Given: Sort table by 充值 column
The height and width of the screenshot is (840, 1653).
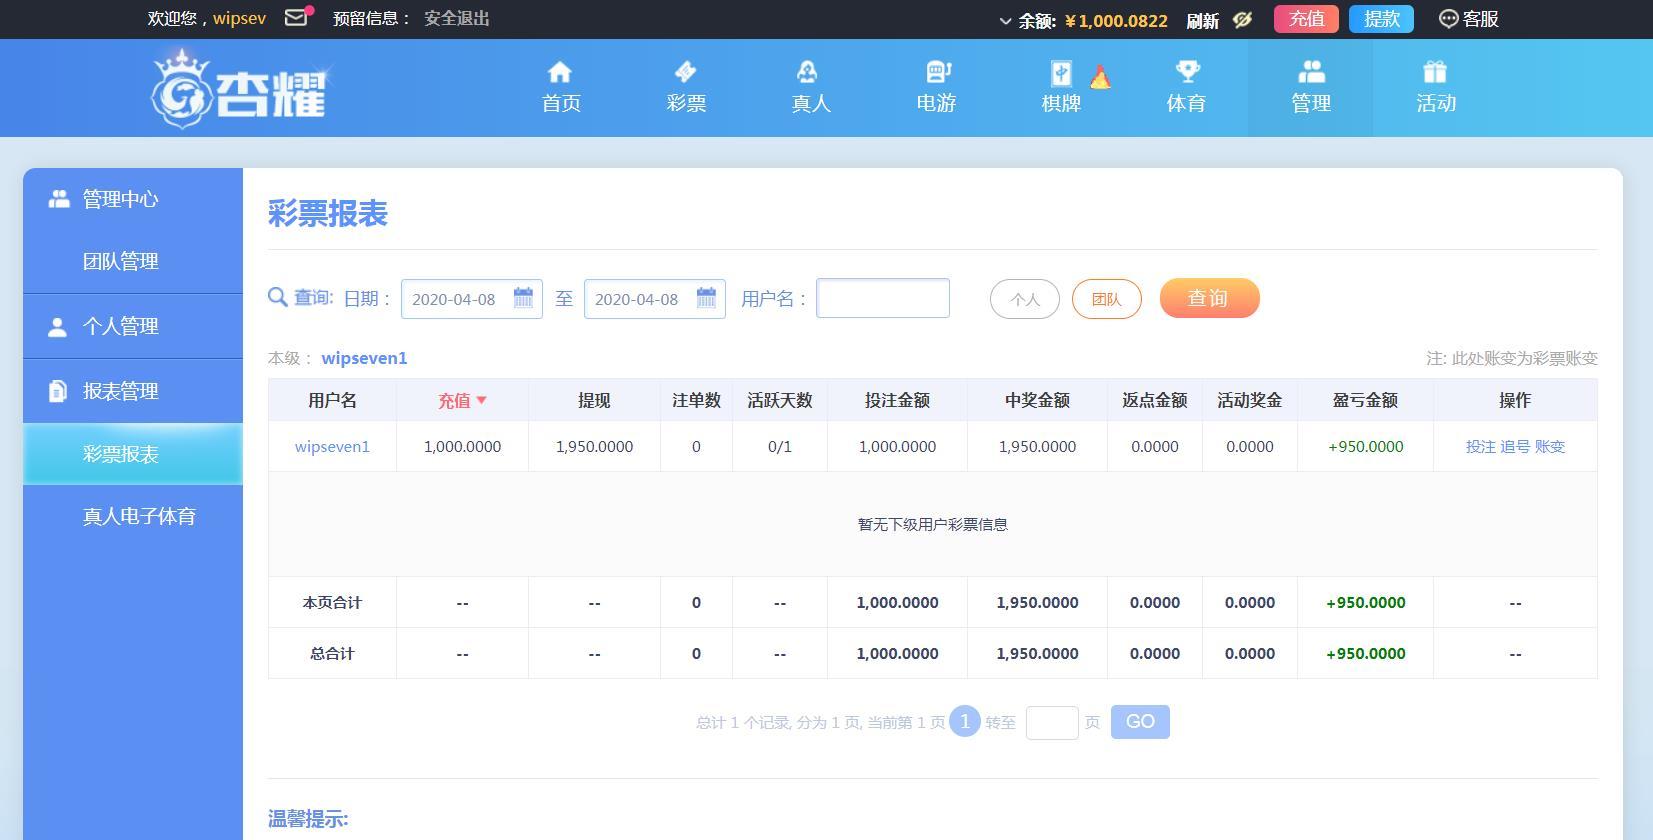Looking at the screenshot, I should tap(461, 400).
